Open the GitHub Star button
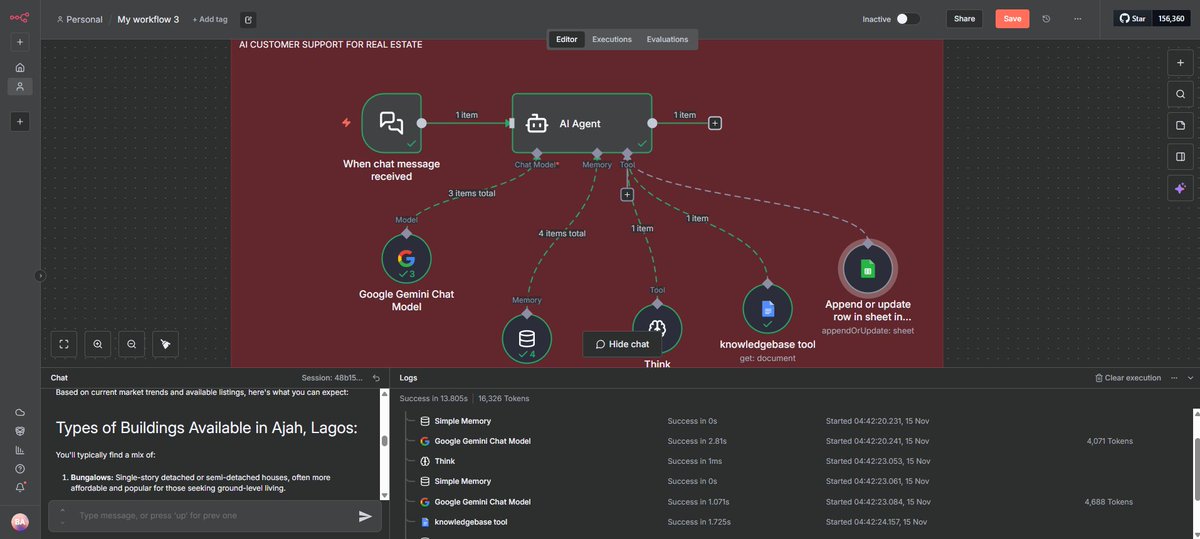The height and width of the screenshot is (539, 1200). [x=1133, y=19]
